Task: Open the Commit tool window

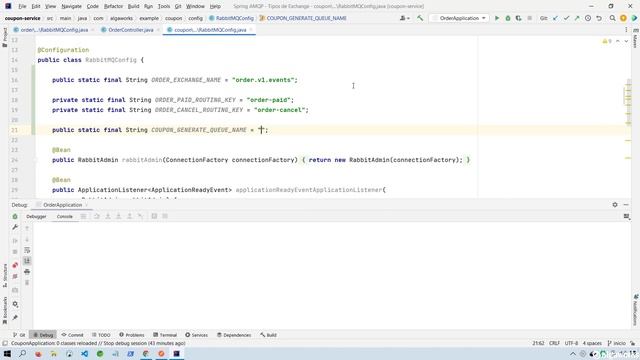Action: click(x=72, y=335)
